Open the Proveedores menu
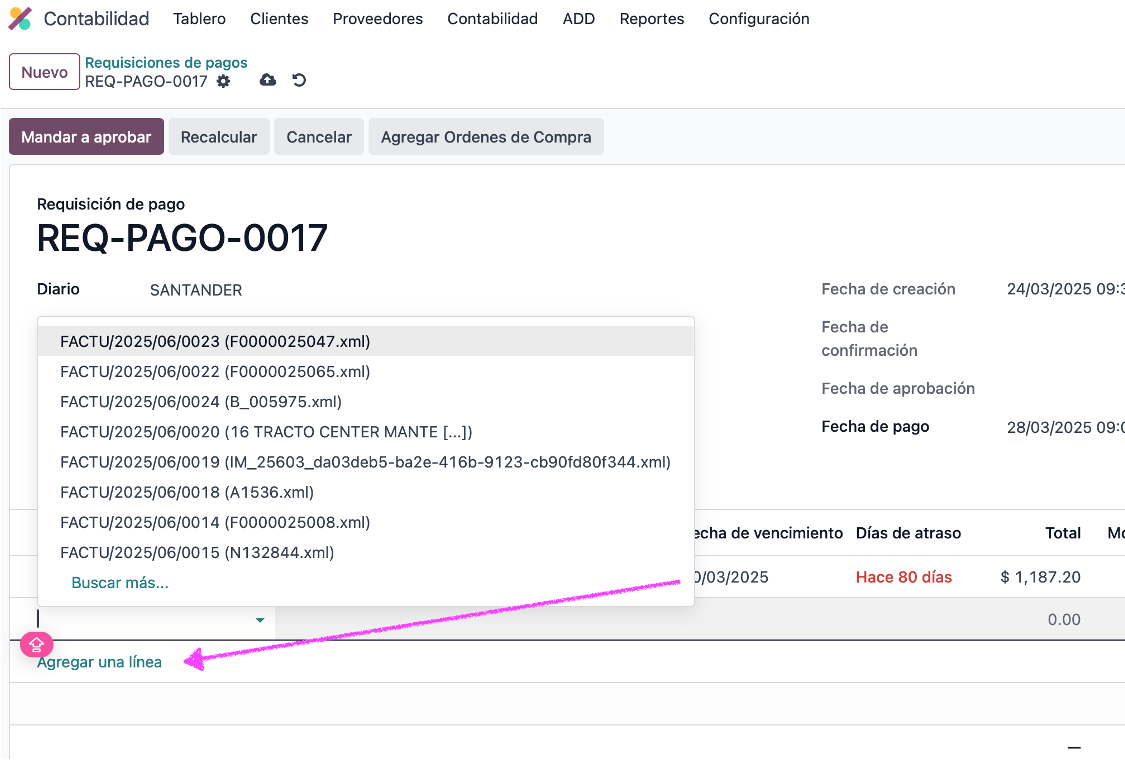Viewport: 1125px width, 760px height. [377, 19]
